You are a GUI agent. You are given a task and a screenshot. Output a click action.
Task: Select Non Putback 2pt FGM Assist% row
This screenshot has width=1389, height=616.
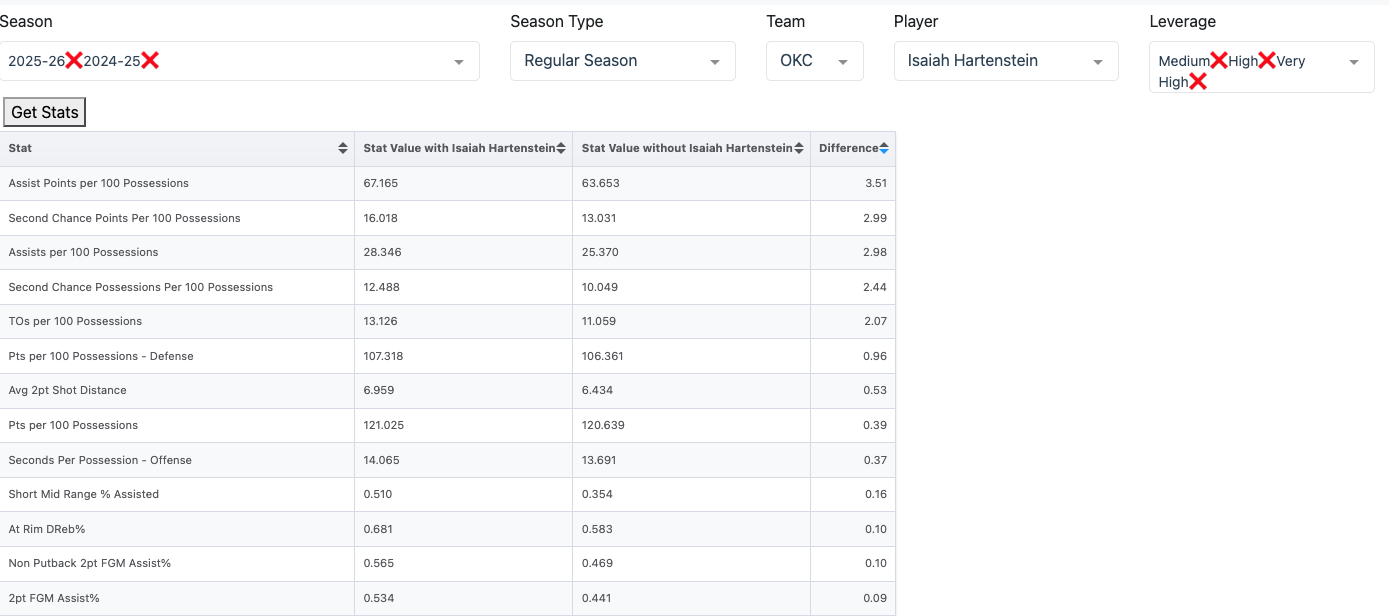(448, 563)
